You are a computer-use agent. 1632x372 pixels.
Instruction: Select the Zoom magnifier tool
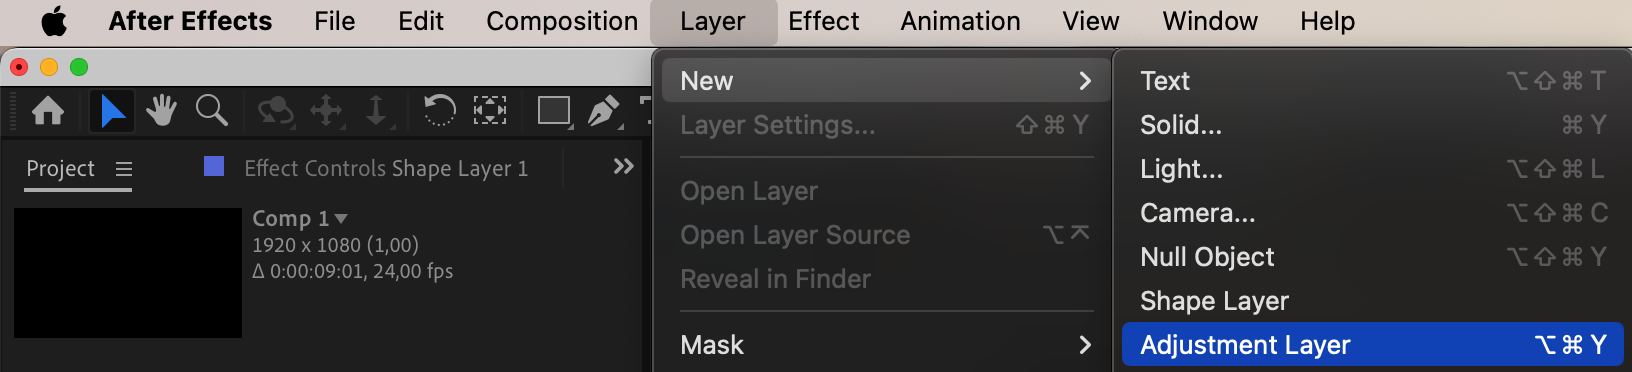(x=211, y=110)
